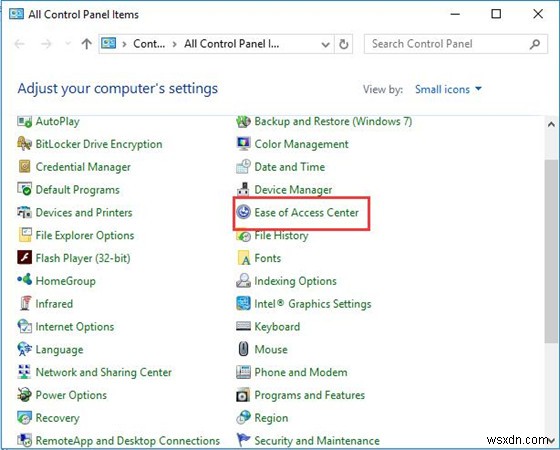Click the Device Manager icon
Screen dimensions: 560x450
(x=244, y=189)
